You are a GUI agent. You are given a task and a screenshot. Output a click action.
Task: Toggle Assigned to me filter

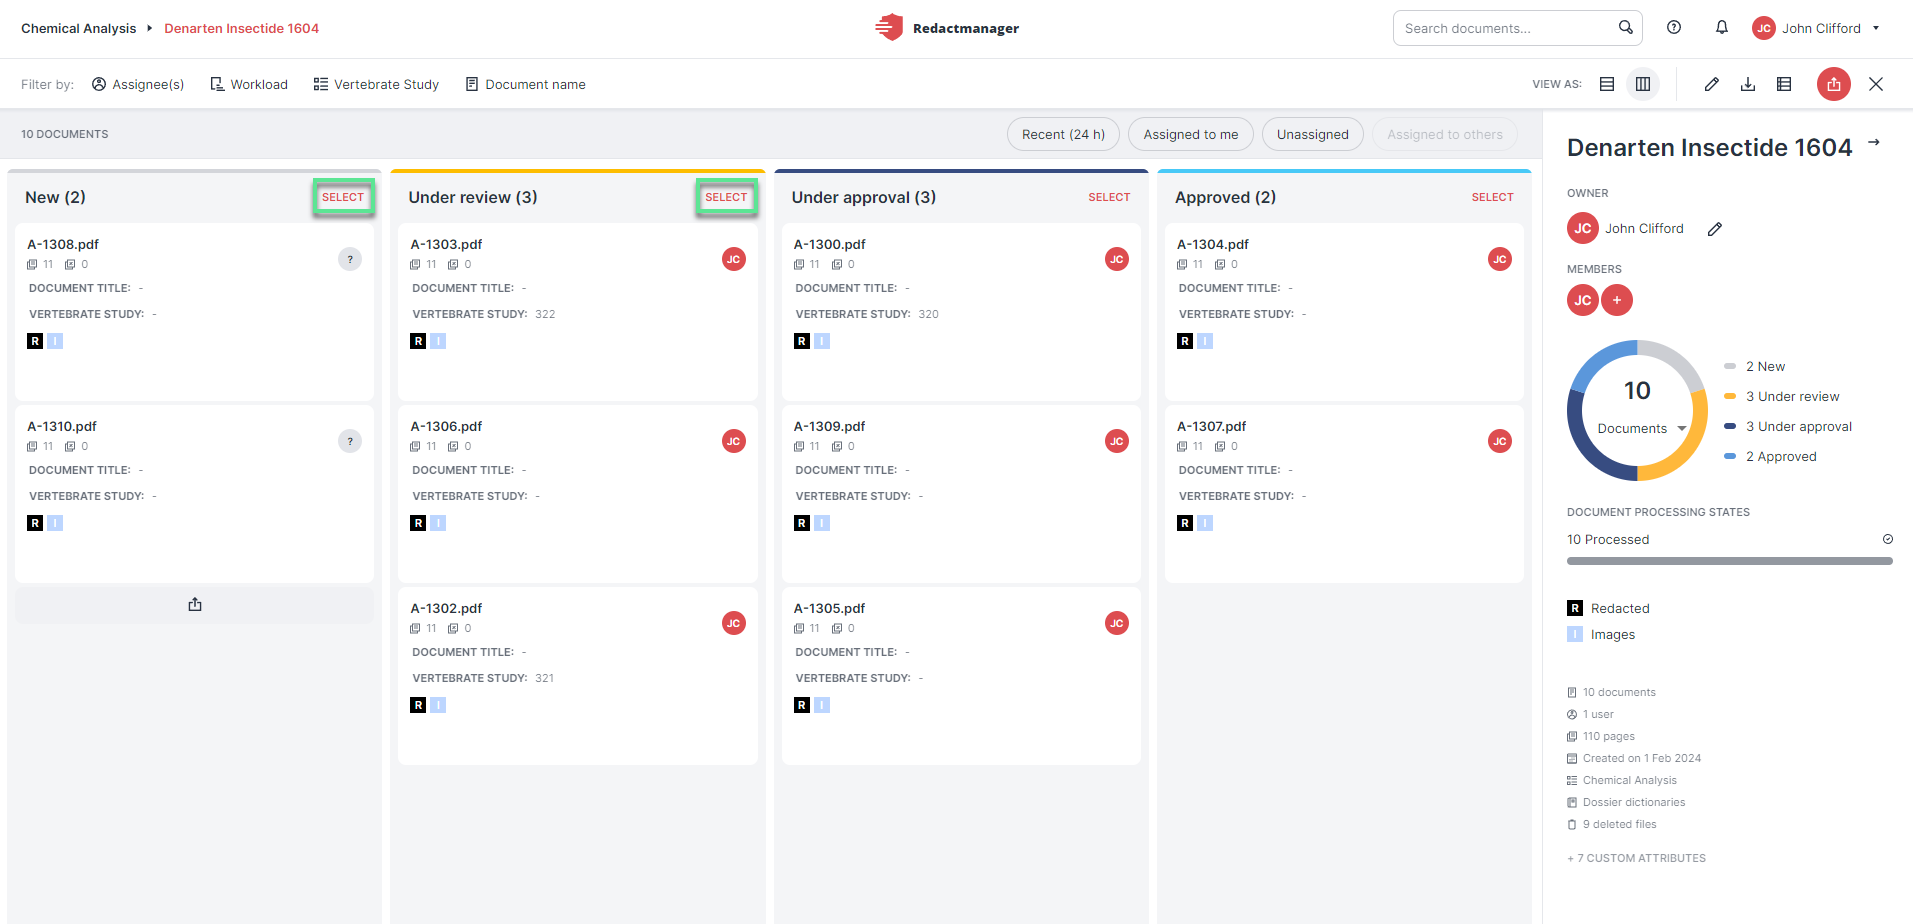click(x=1190, y=134)
